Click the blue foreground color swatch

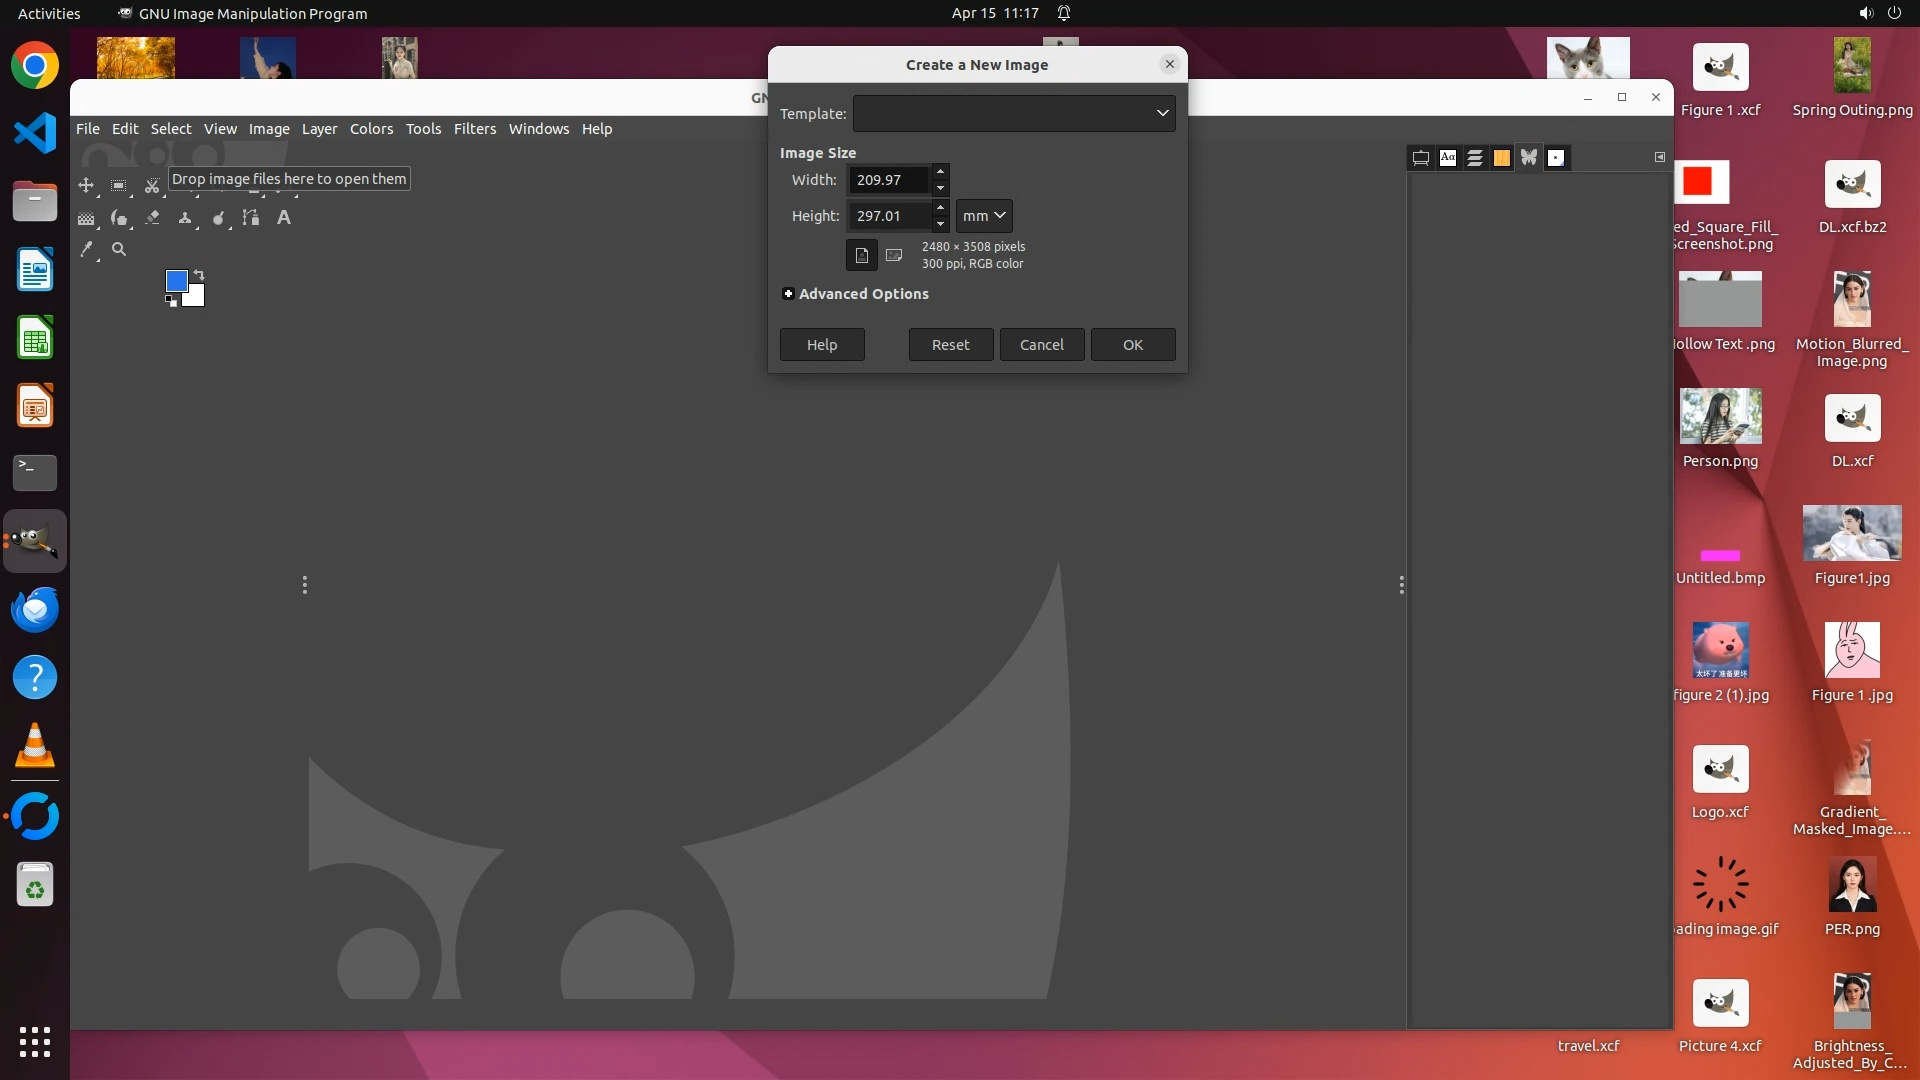[175, 280]
